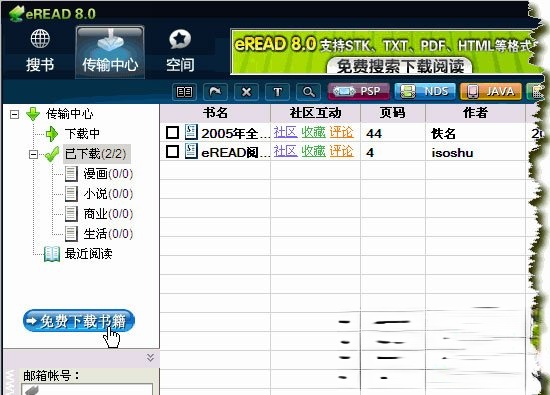Open the 最近阅读 recent reading node
550x395 pixels.
tap(88, 254)
